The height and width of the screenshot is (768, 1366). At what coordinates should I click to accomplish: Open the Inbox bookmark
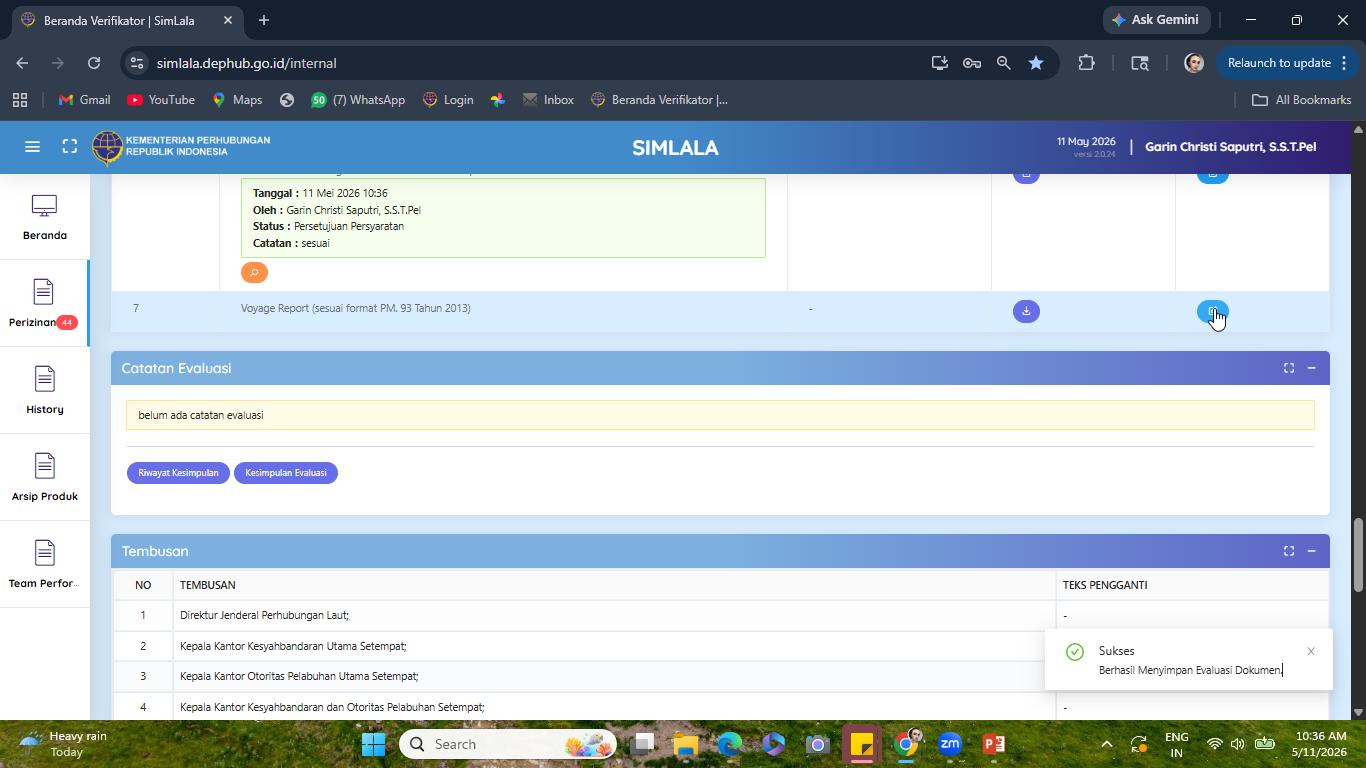(x=548, y=100)
